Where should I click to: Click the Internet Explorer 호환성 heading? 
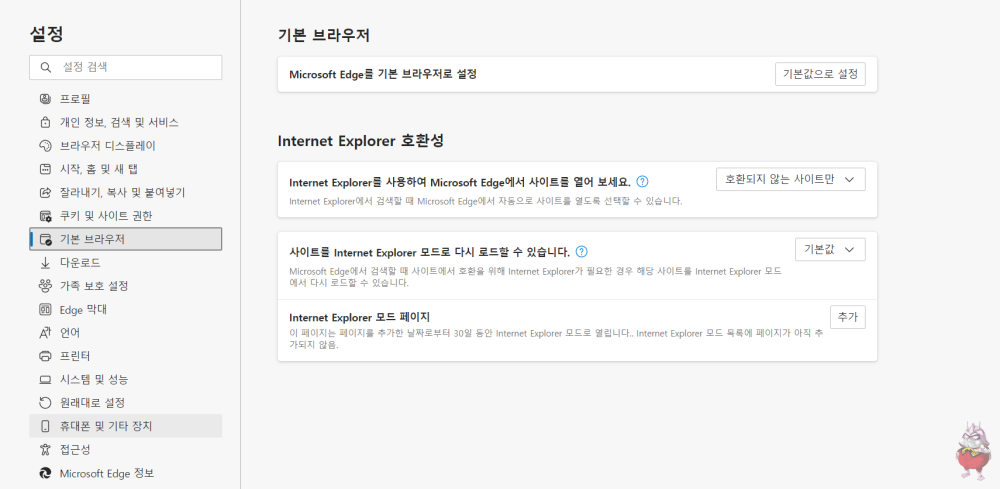pos(361,141)
